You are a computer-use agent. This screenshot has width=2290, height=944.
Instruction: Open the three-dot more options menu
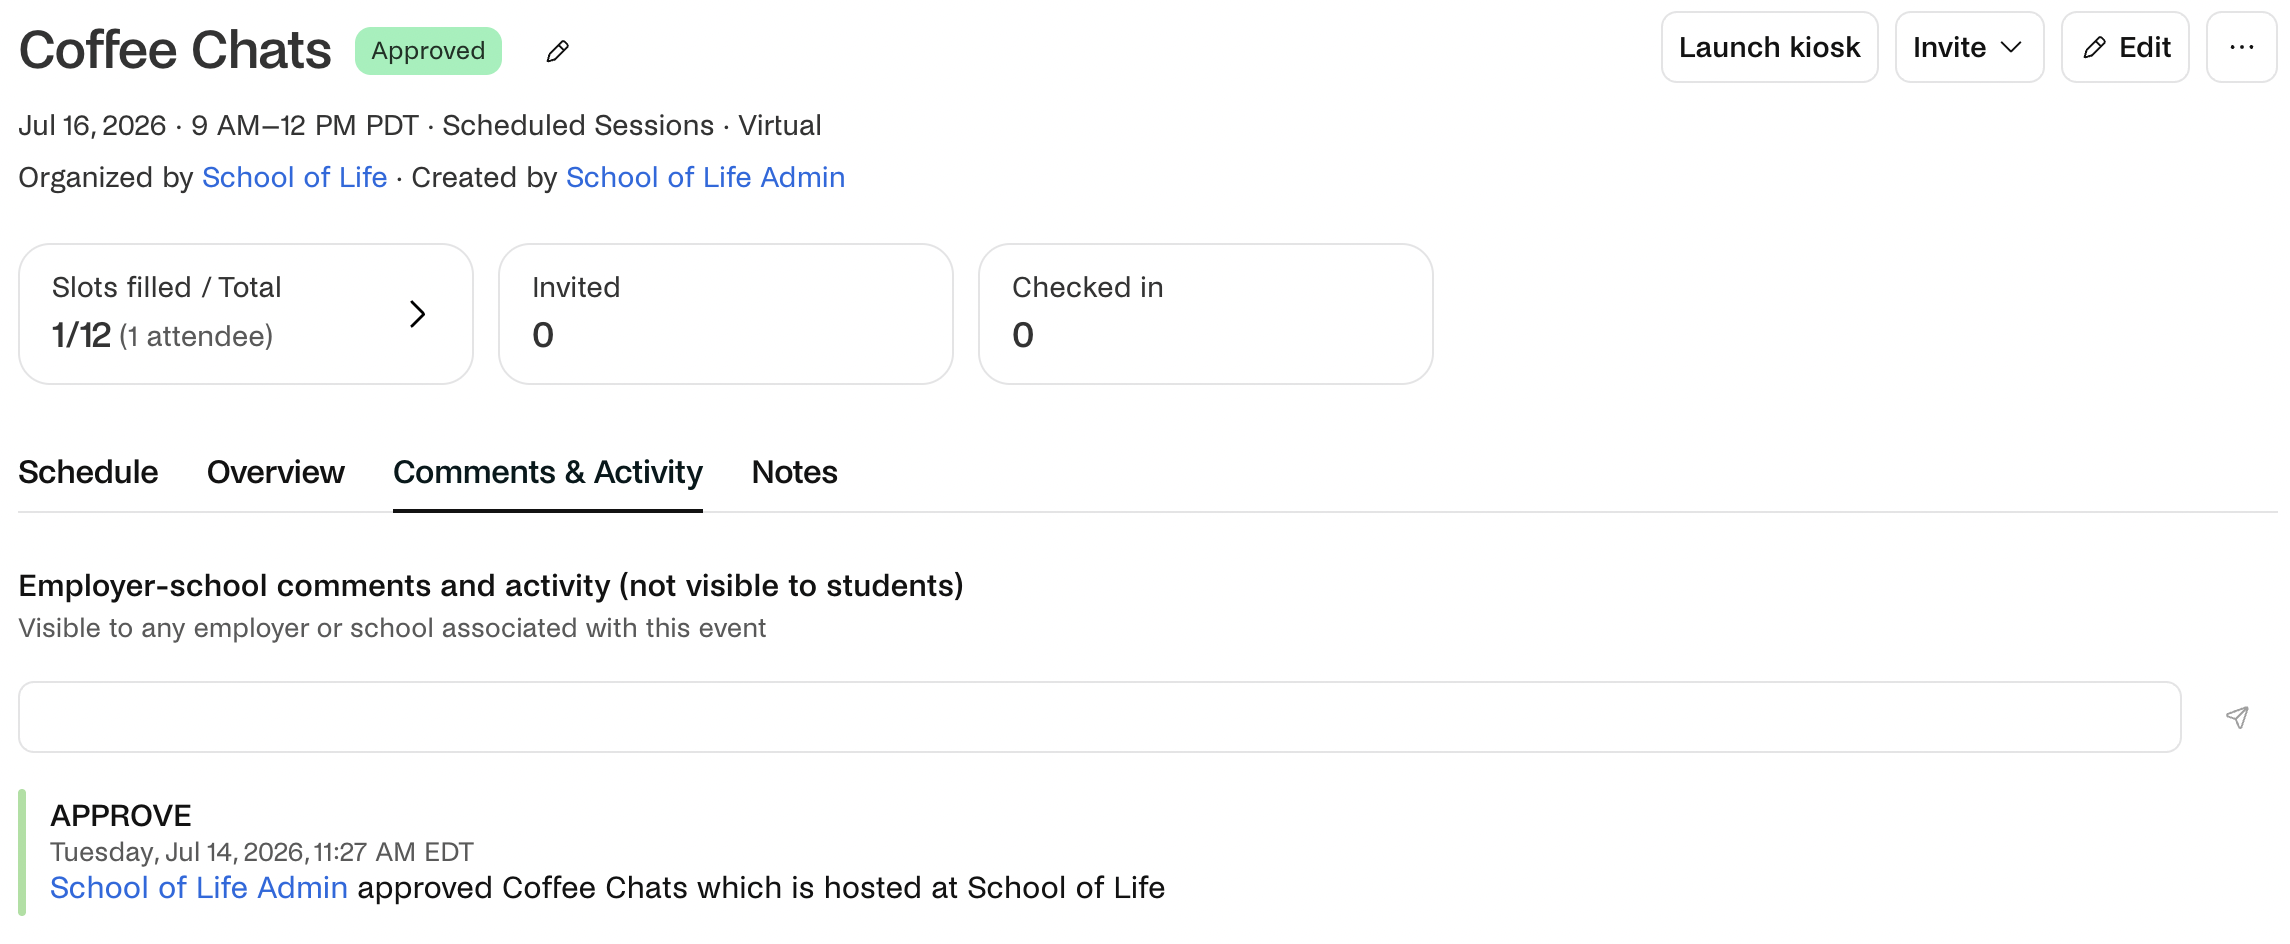click(x=2242, y=47)
